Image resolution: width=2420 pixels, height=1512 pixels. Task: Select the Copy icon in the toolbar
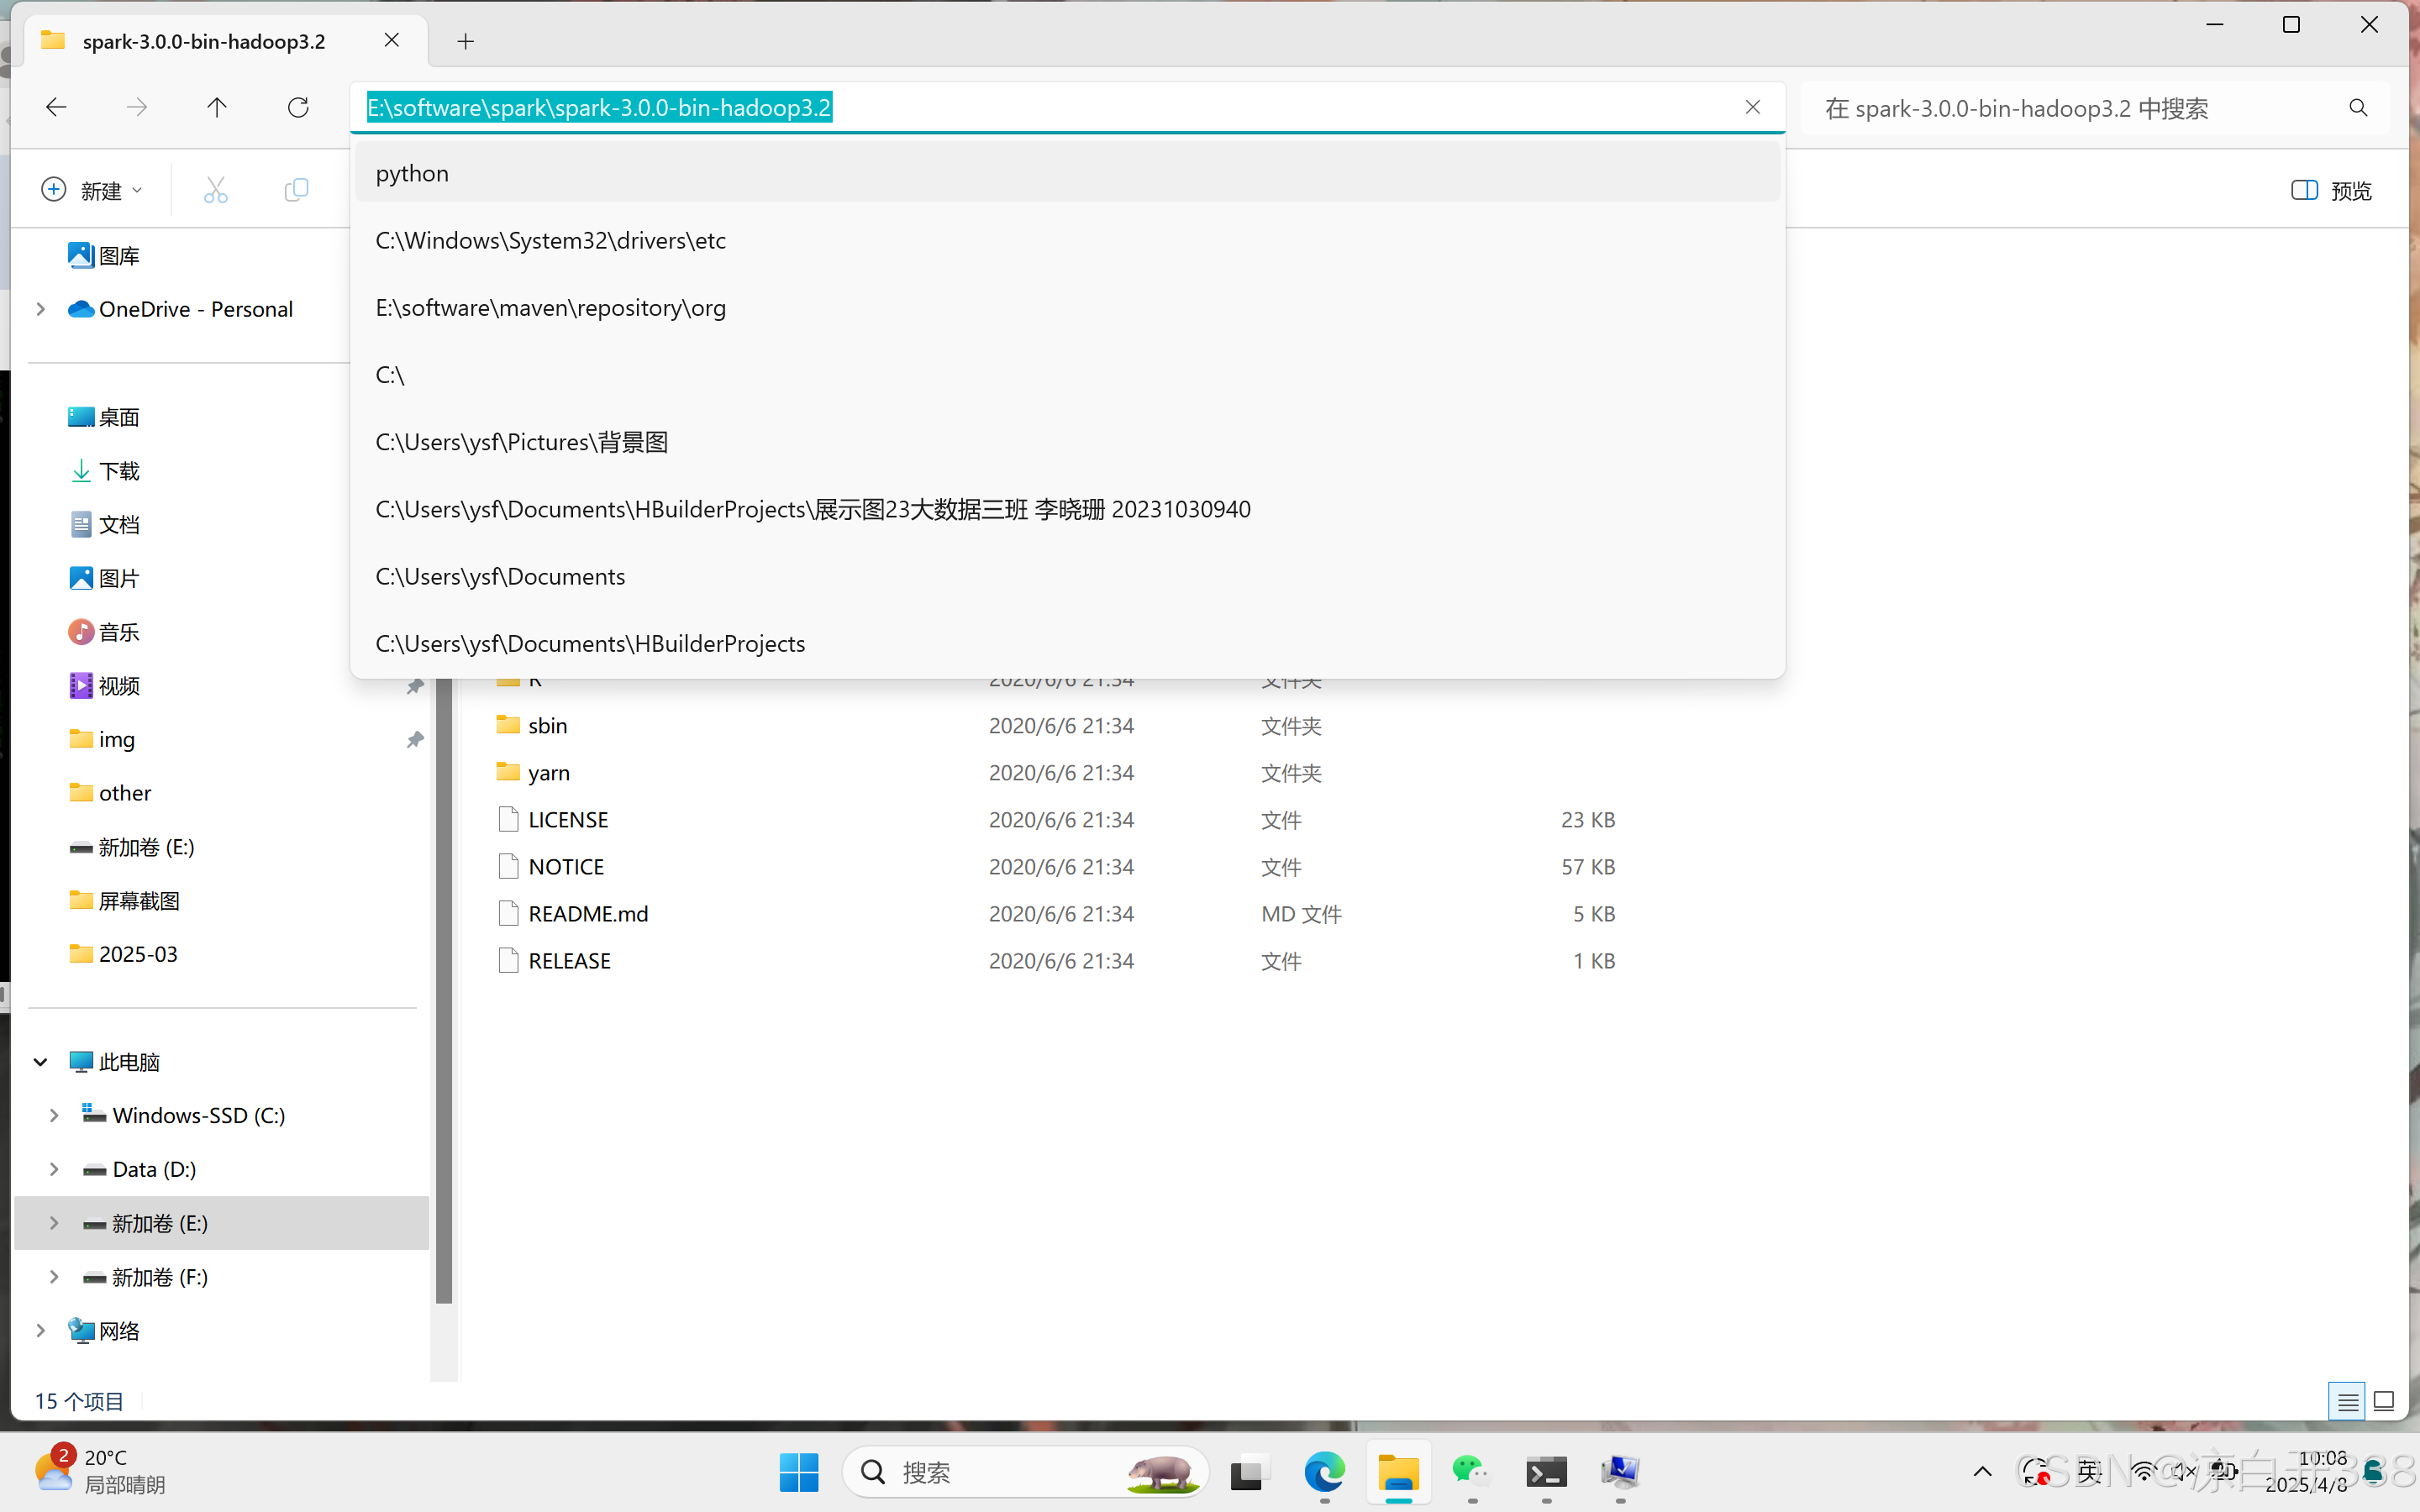click(296, 189)
